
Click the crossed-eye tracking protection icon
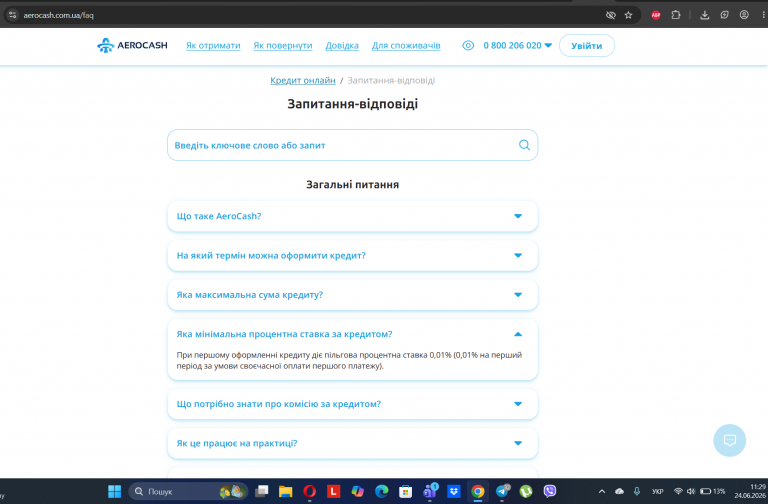click(610, 15)
